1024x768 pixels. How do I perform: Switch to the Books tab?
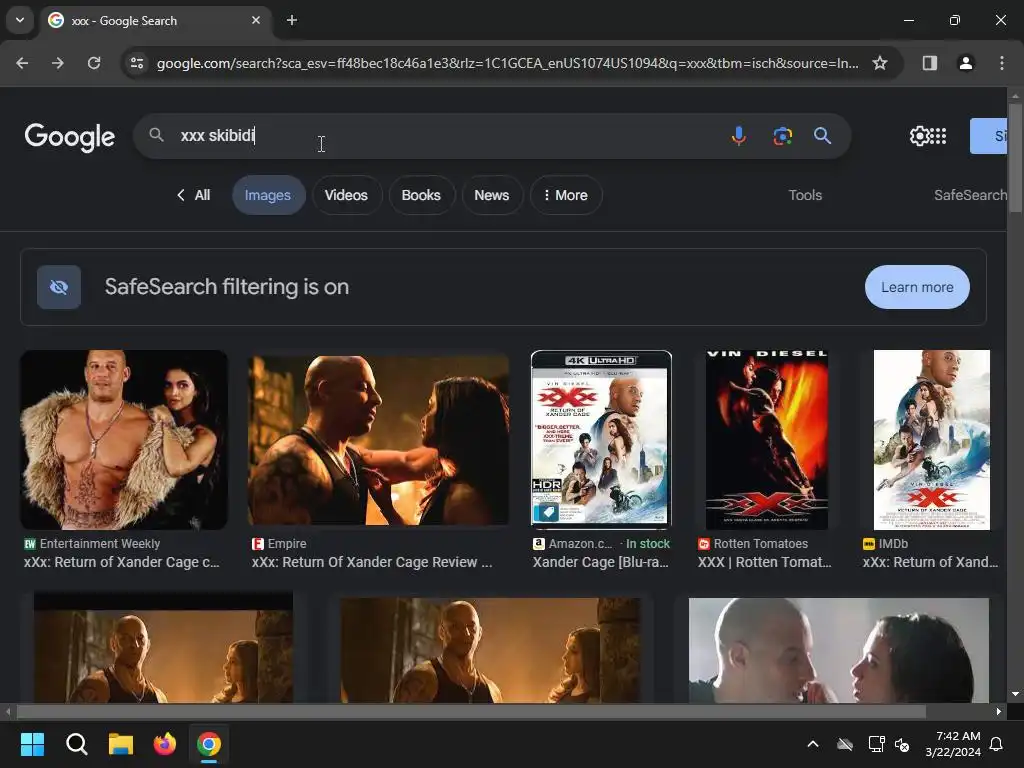point(421,195)
